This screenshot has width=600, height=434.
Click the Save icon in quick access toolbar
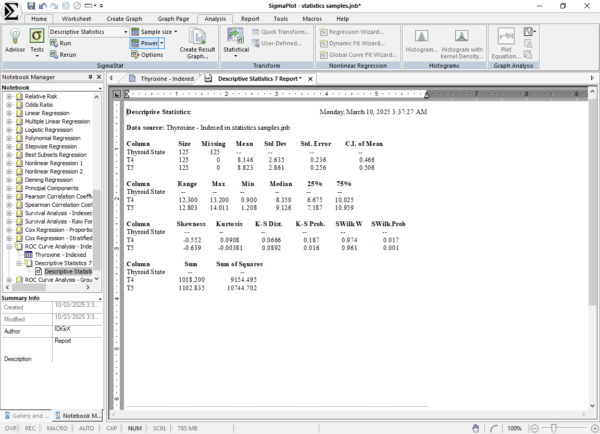pos(31,6)
